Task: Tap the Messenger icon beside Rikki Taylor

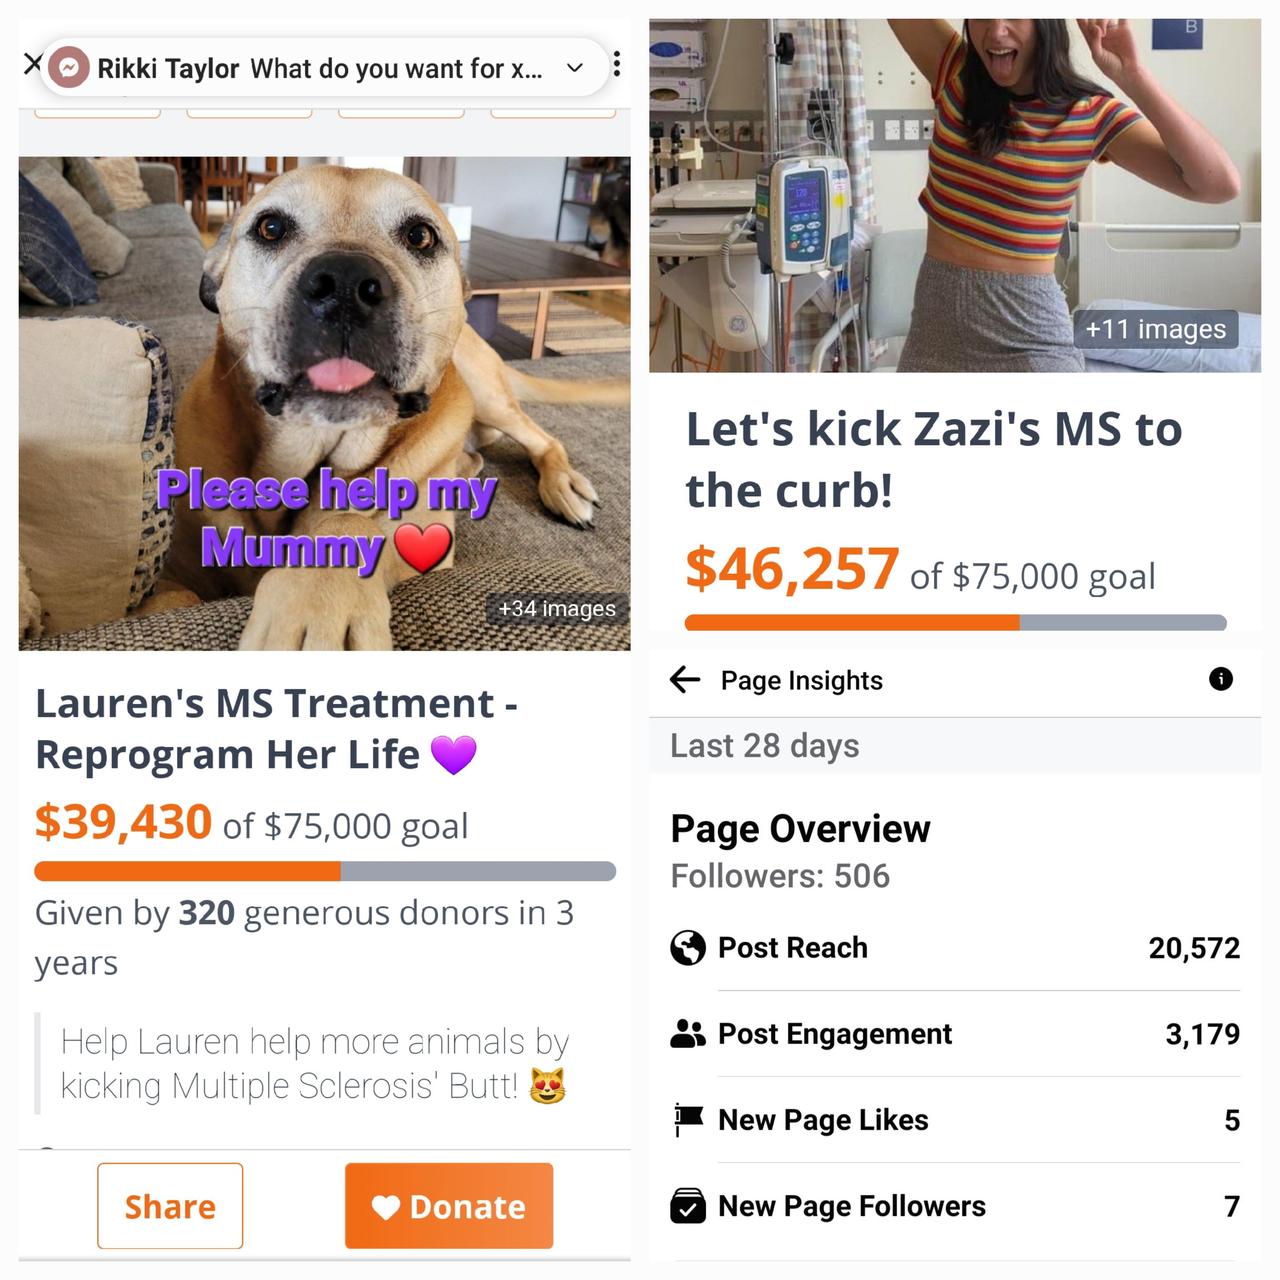Action: click(x=69, y=68)
